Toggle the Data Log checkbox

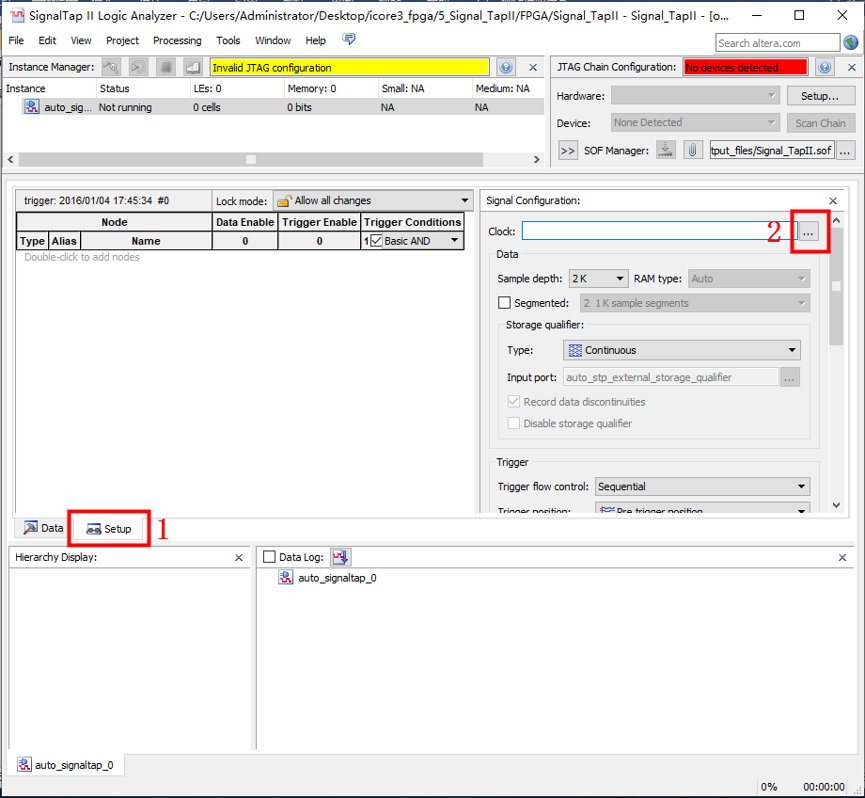pyautogui.click(x=269, y=557)
